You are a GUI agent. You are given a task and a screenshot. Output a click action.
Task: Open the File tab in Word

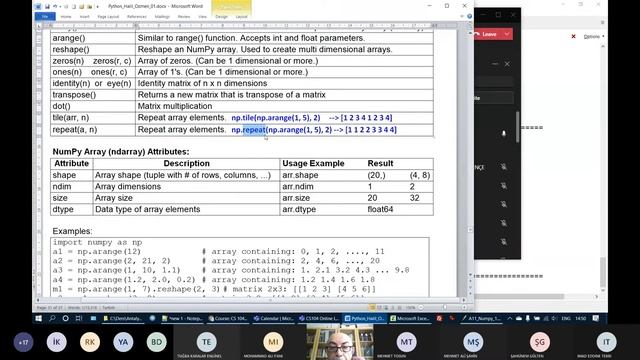click(x=45, y=17)
